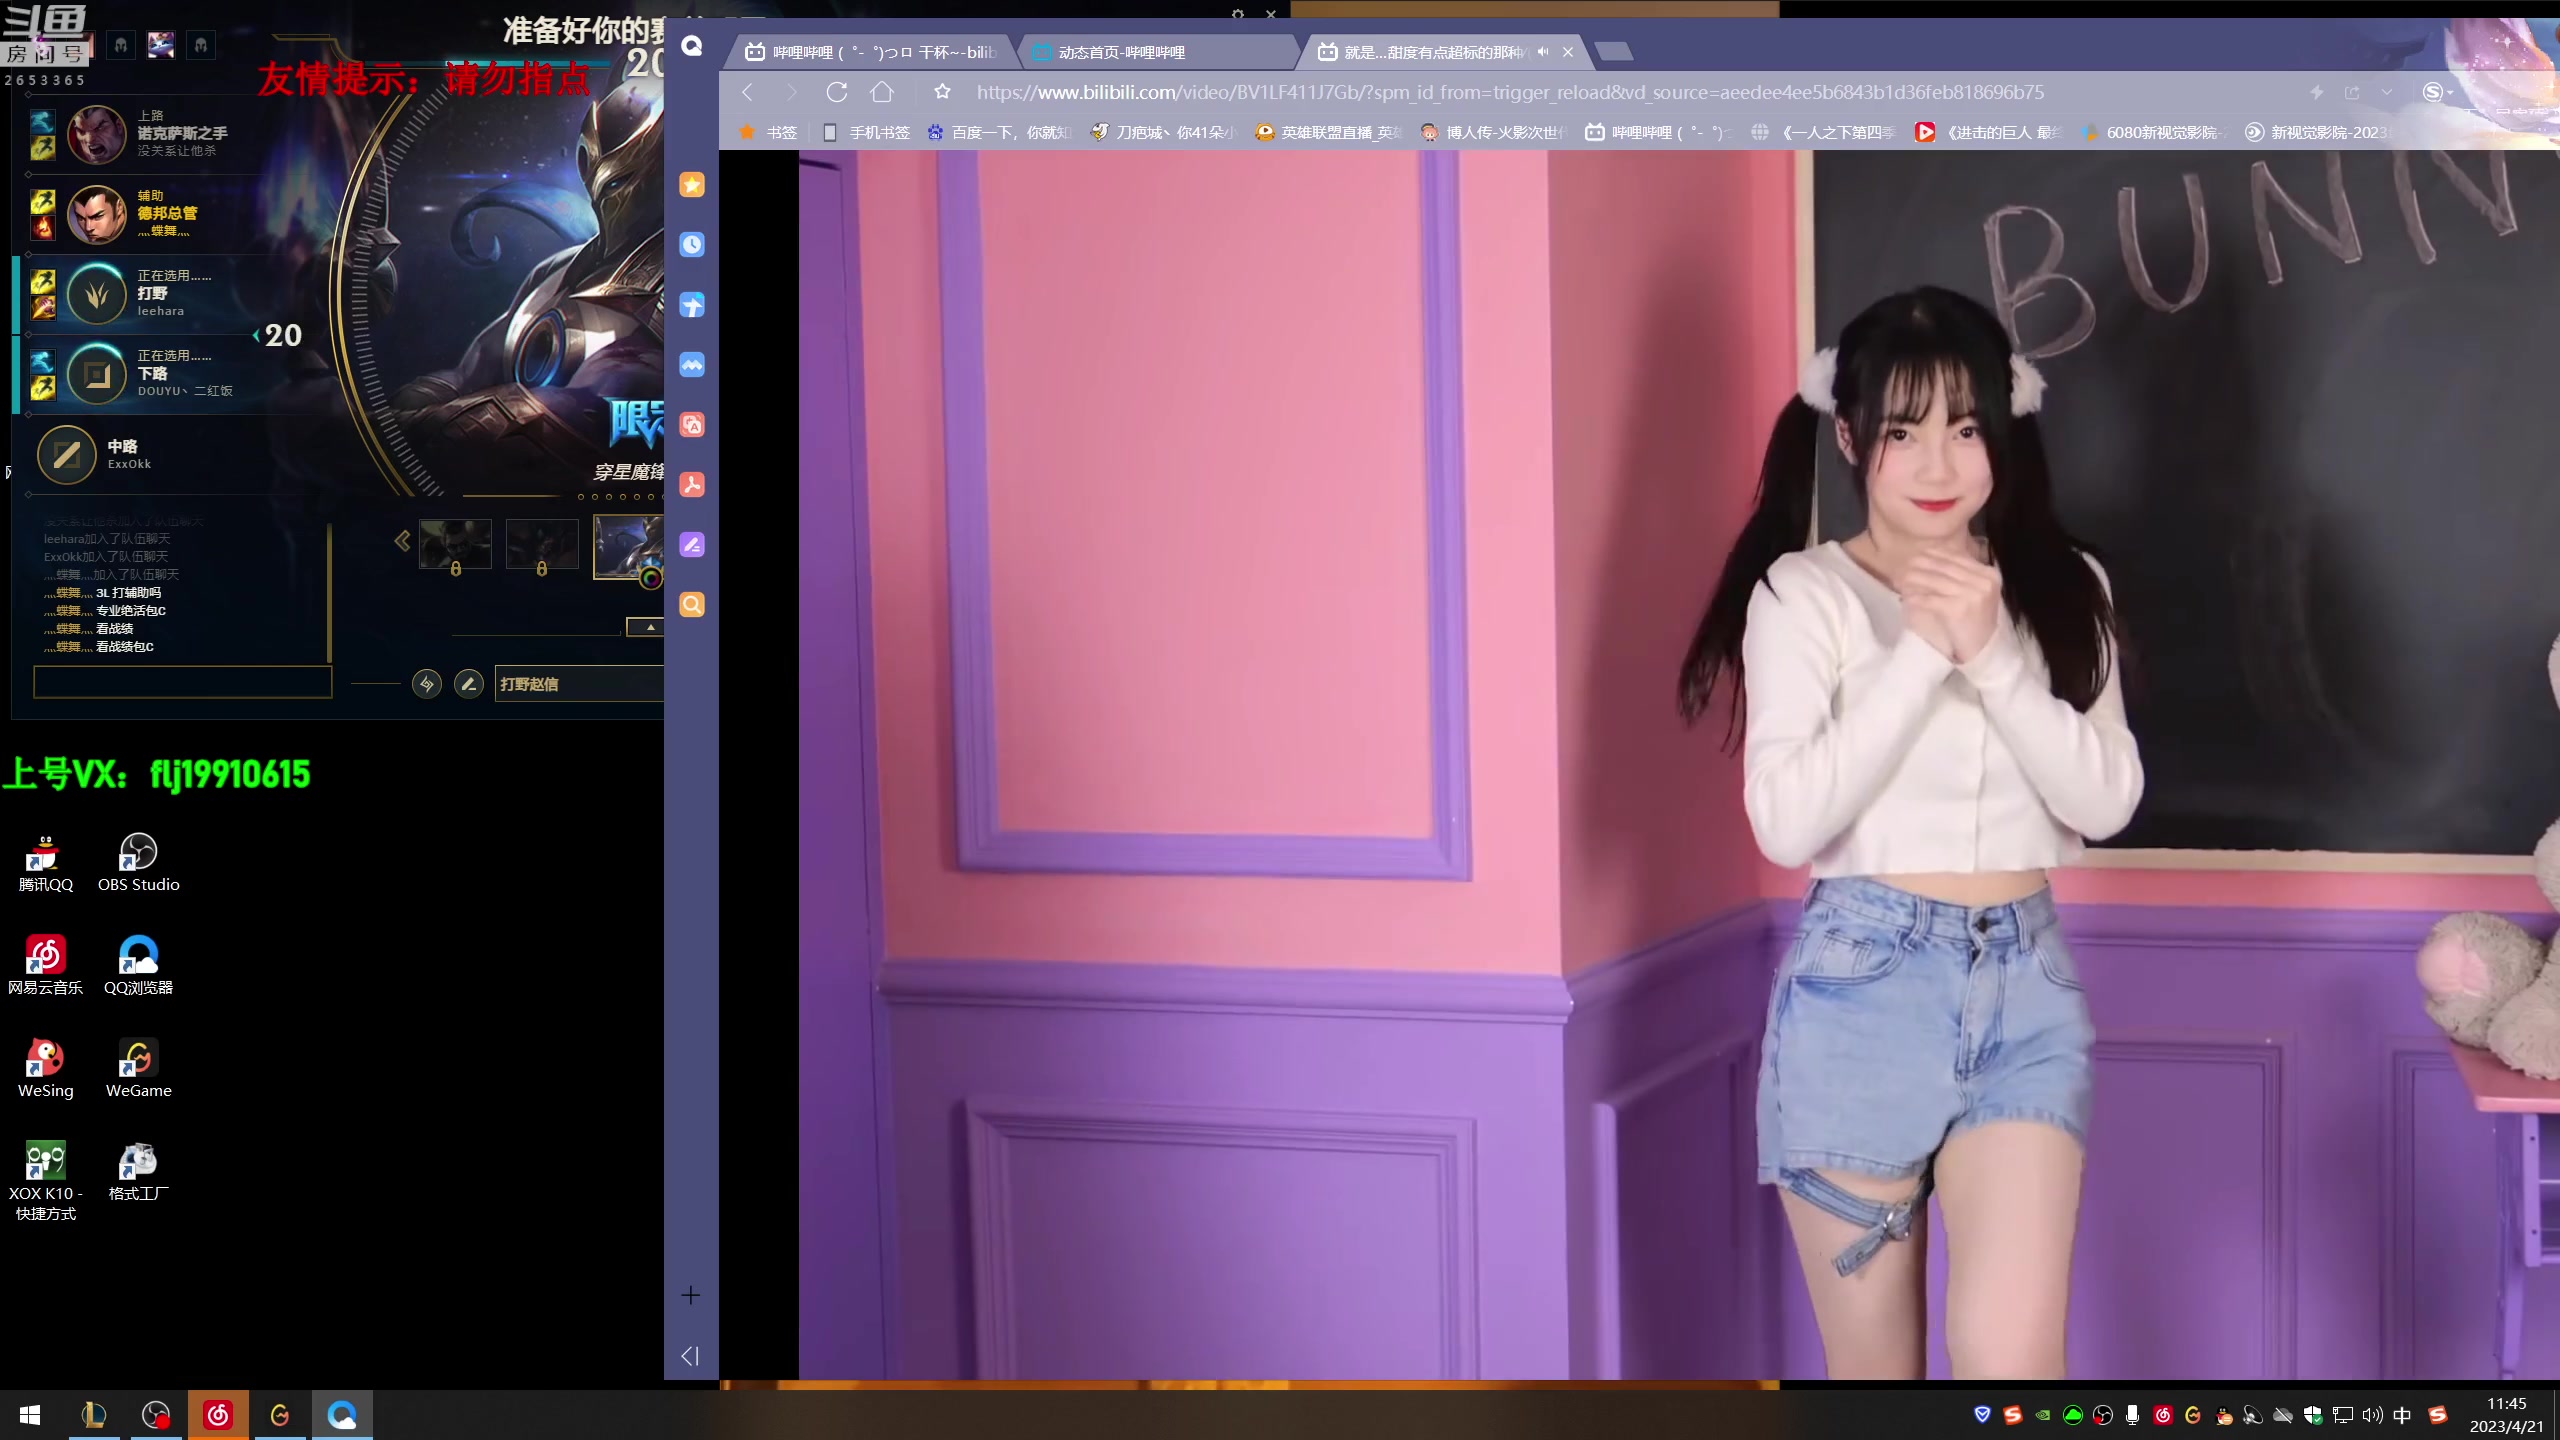2560x1440 pixels.
Task: Open the orange search icon in browser sidebar
Action: (x=691, y=605)
